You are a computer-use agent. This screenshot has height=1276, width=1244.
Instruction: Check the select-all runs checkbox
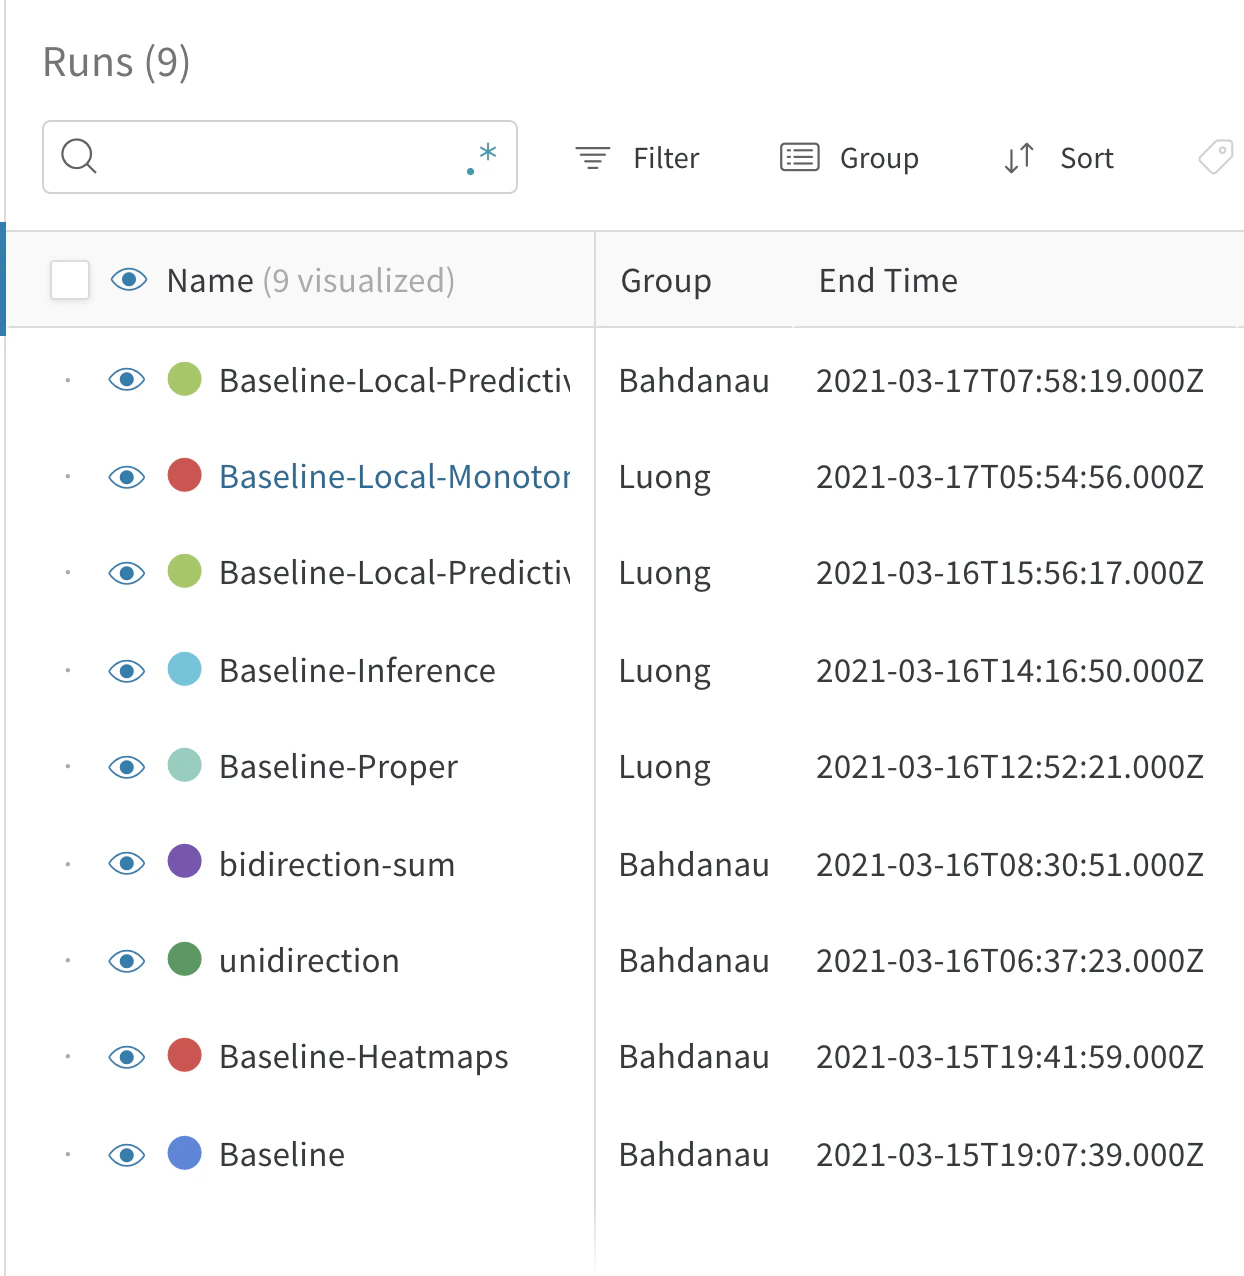[70, 280]
